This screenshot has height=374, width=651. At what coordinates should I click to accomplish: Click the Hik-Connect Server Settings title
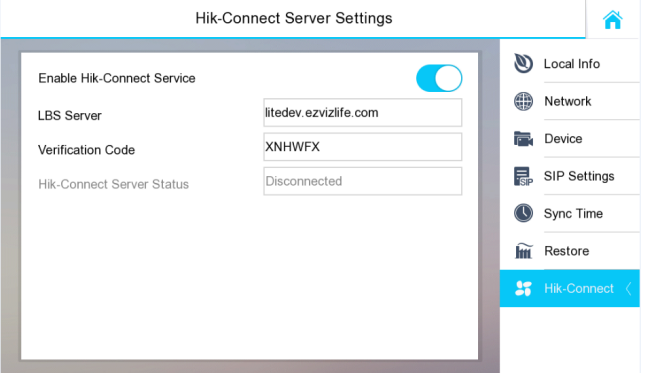[x=294, y=18]
